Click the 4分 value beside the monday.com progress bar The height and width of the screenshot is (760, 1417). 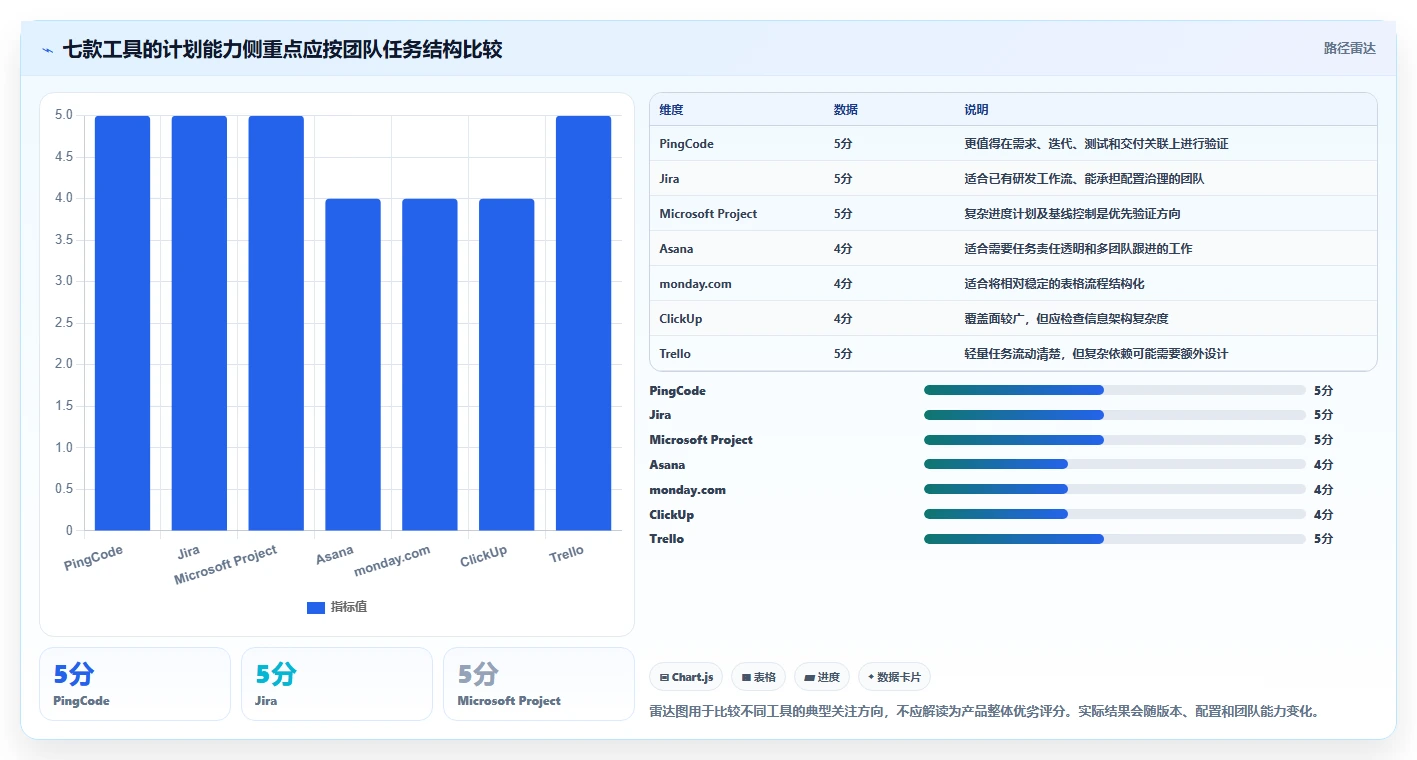pyautogui.click(x=1323, y=490)
